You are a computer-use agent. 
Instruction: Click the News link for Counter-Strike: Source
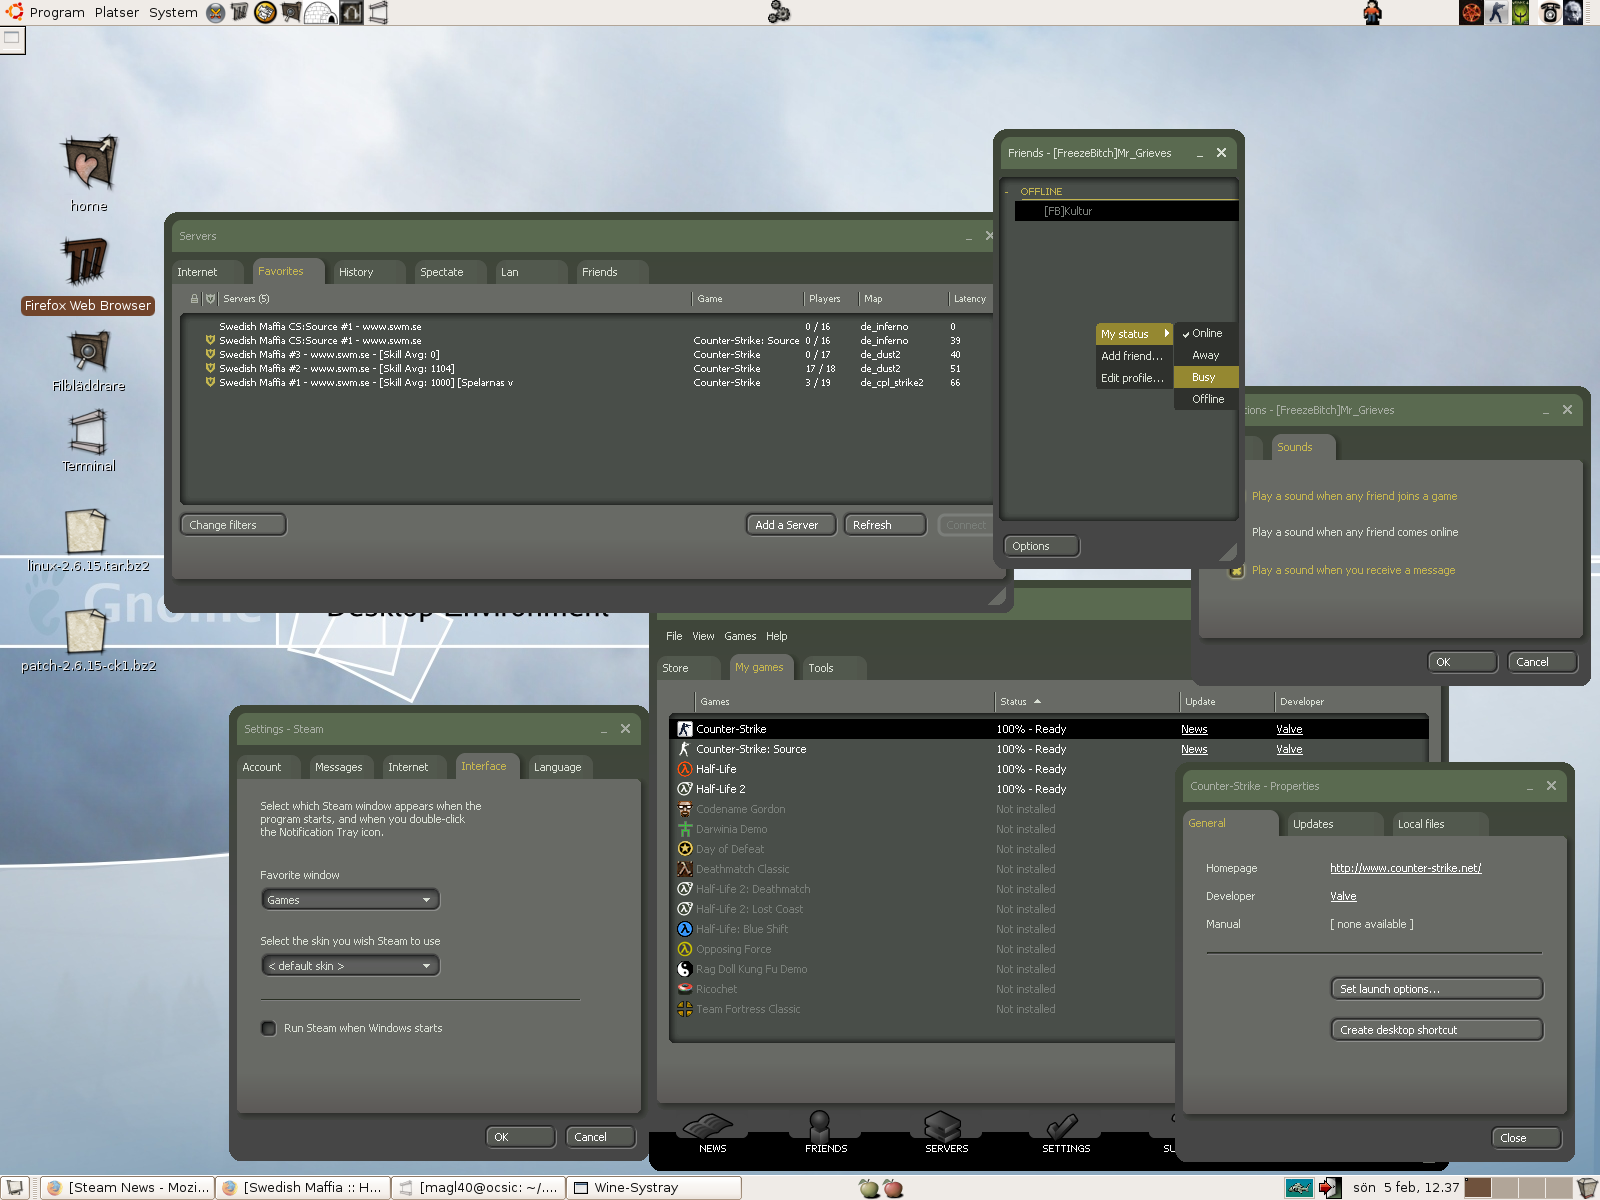(x=1194, y=749)
